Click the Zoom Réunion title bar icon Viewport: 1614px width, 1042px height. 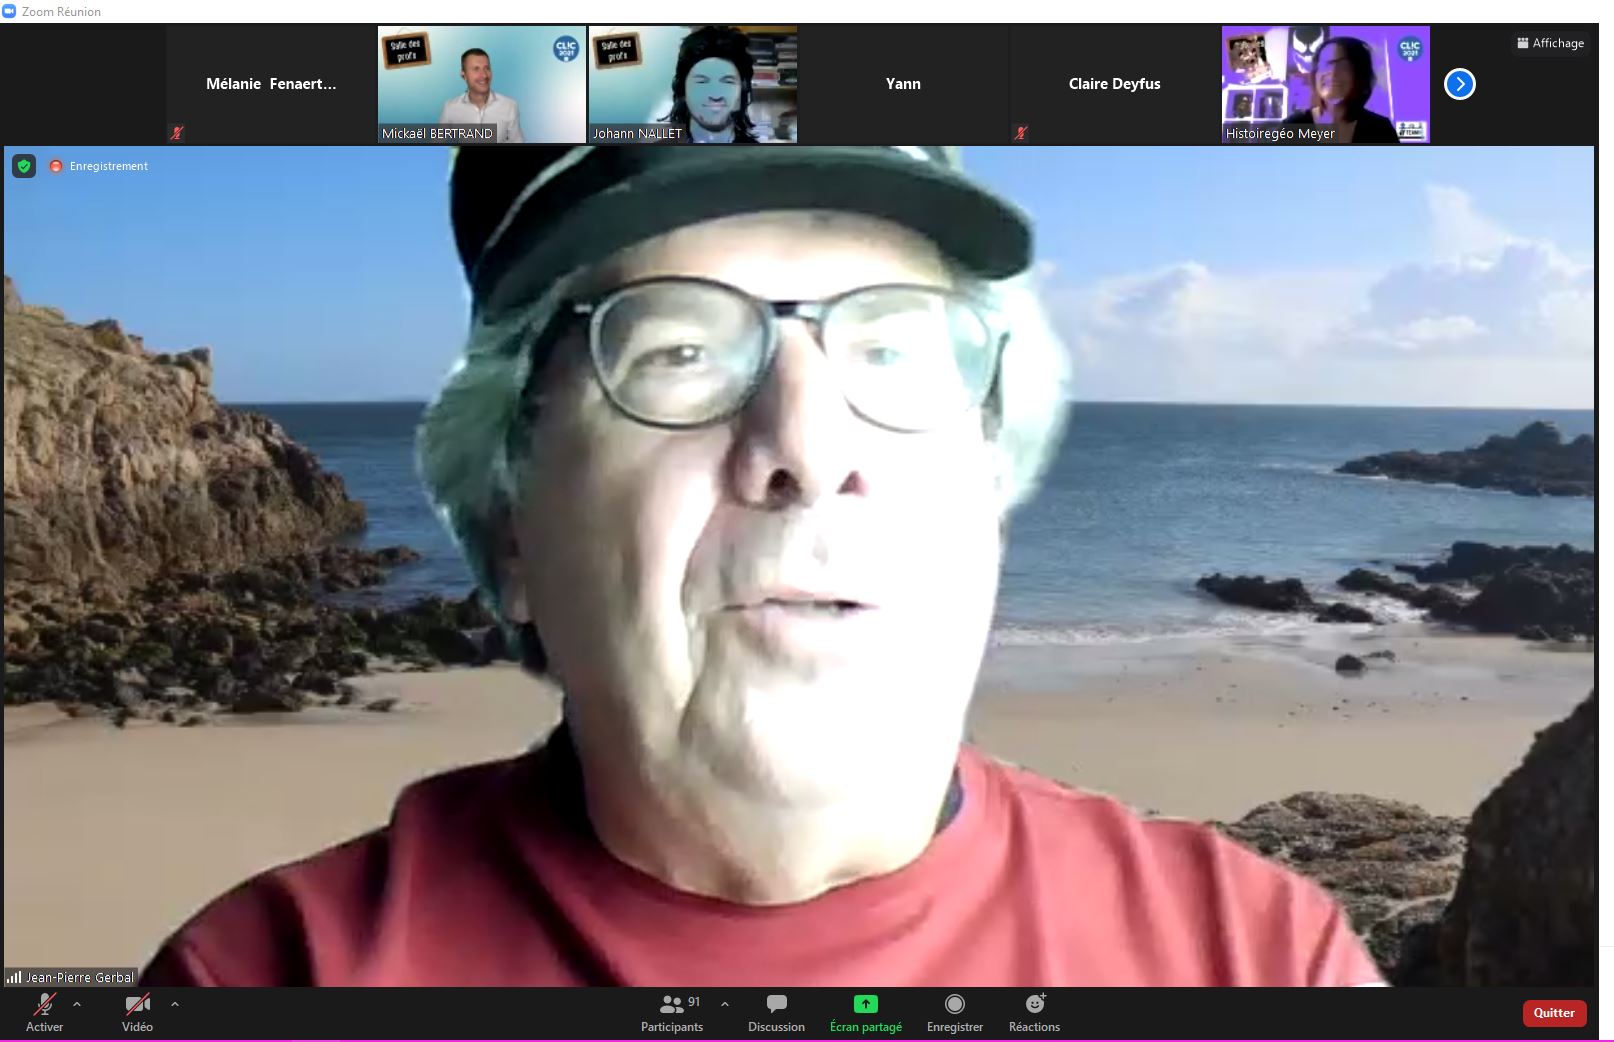(10, 11)
